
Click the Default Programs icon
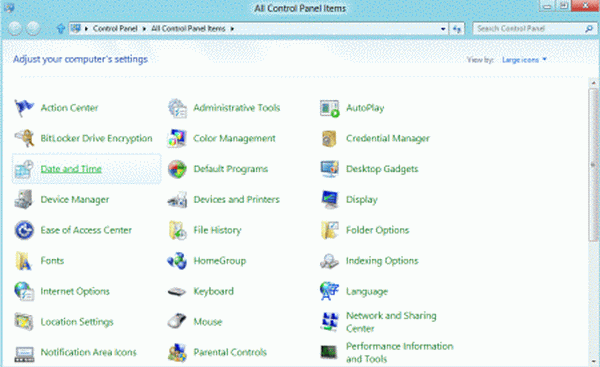pos(177,169)
